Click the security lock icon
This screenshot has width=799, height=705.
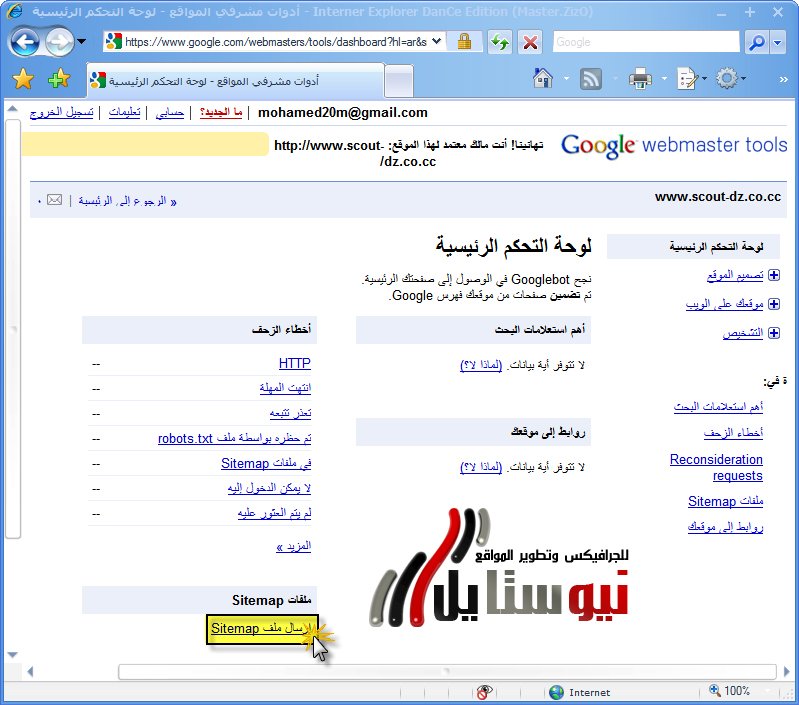(464, 42)
